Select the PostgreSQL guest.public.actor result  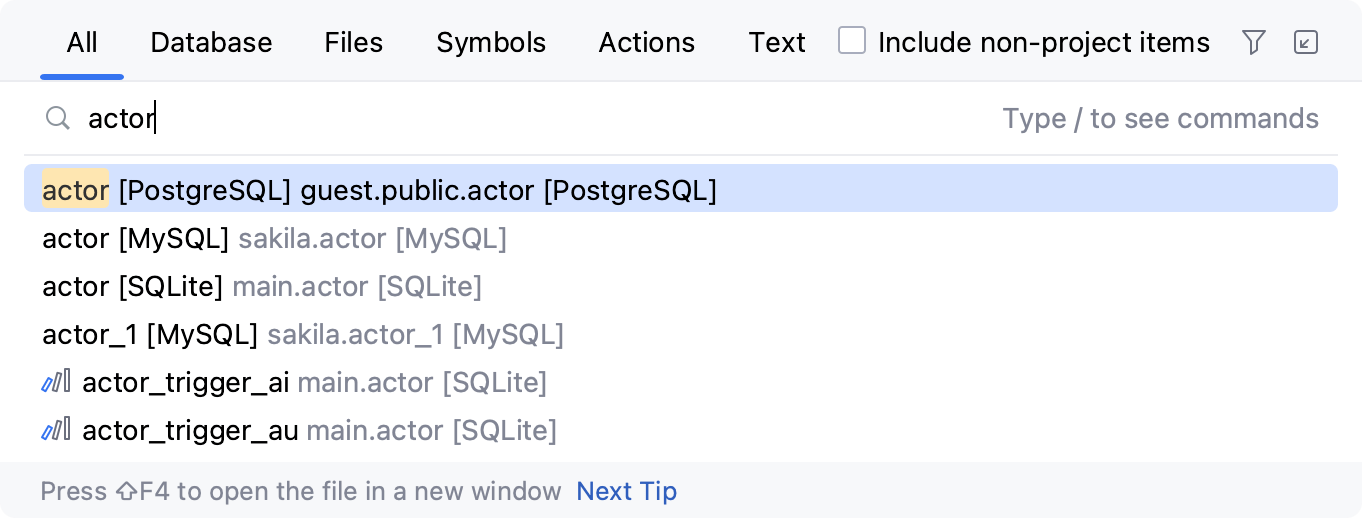[380, 190]
